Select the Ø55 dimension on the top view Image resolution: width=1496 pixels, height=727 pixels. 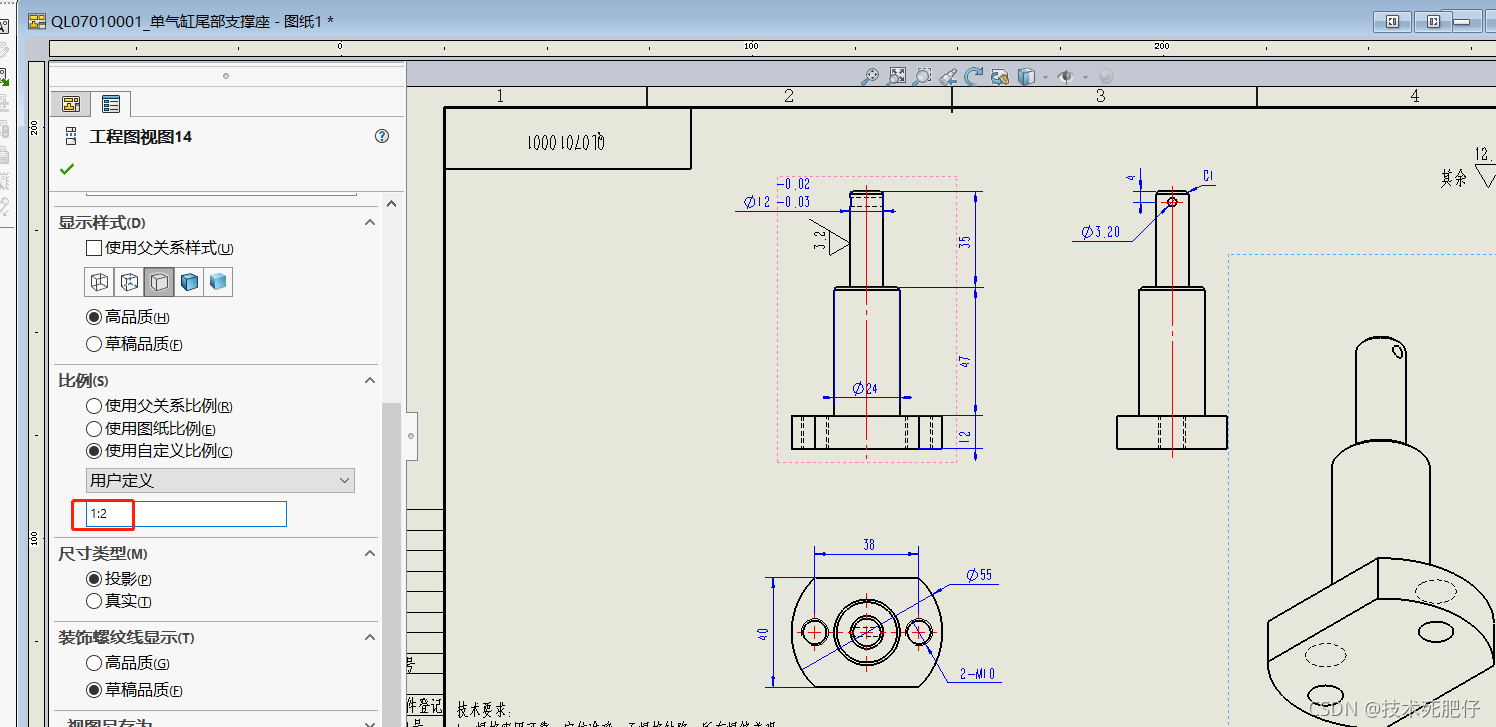[x=978, y=575]
